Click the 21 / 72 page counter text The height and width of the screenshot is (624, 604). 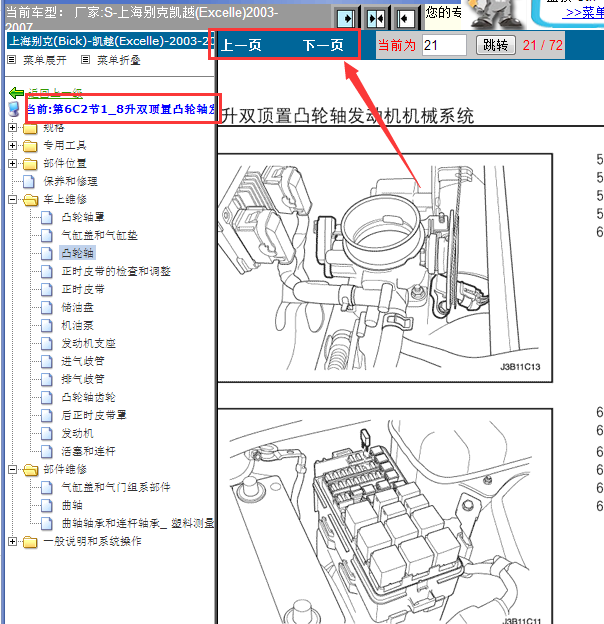click(x=543, y=45)
